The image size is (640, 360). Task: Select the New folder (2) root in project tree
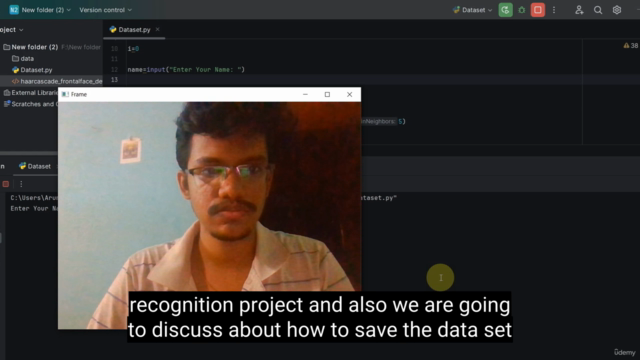(x=35, y=47)
